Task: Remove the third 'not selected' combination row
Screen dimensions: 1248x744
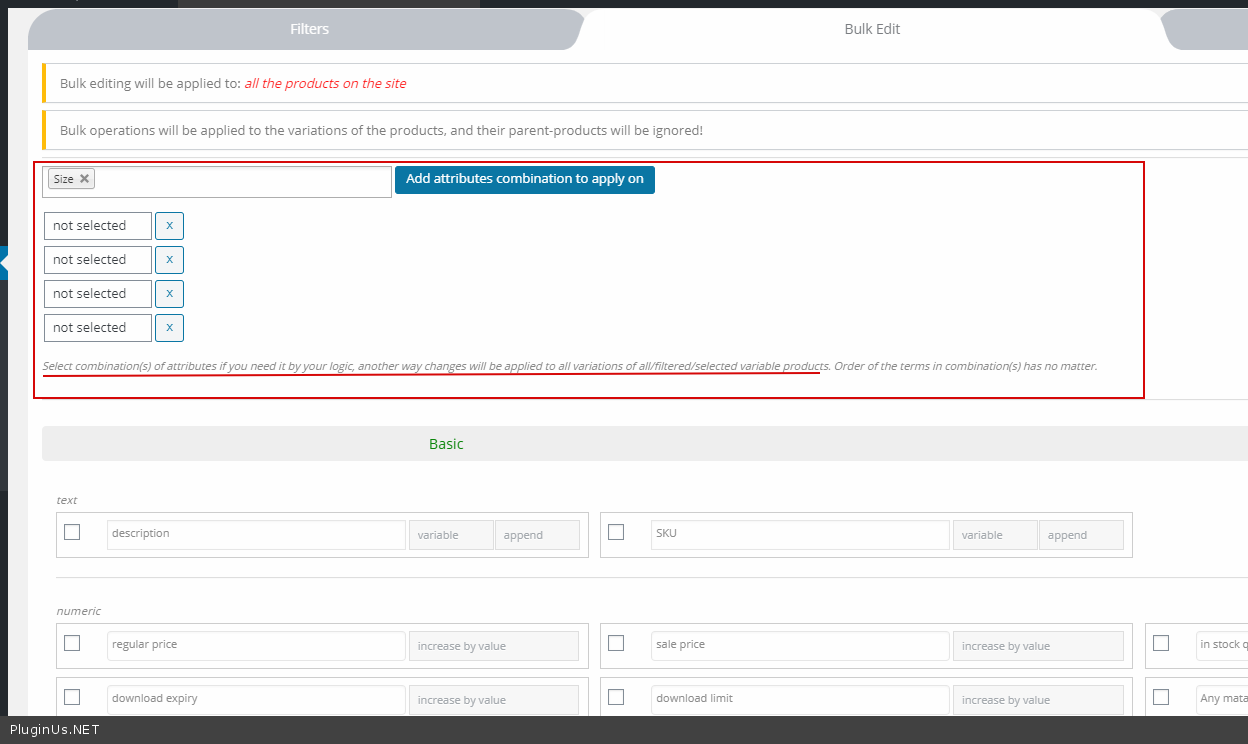Action: pyautogui.click(x=169, y=294)
